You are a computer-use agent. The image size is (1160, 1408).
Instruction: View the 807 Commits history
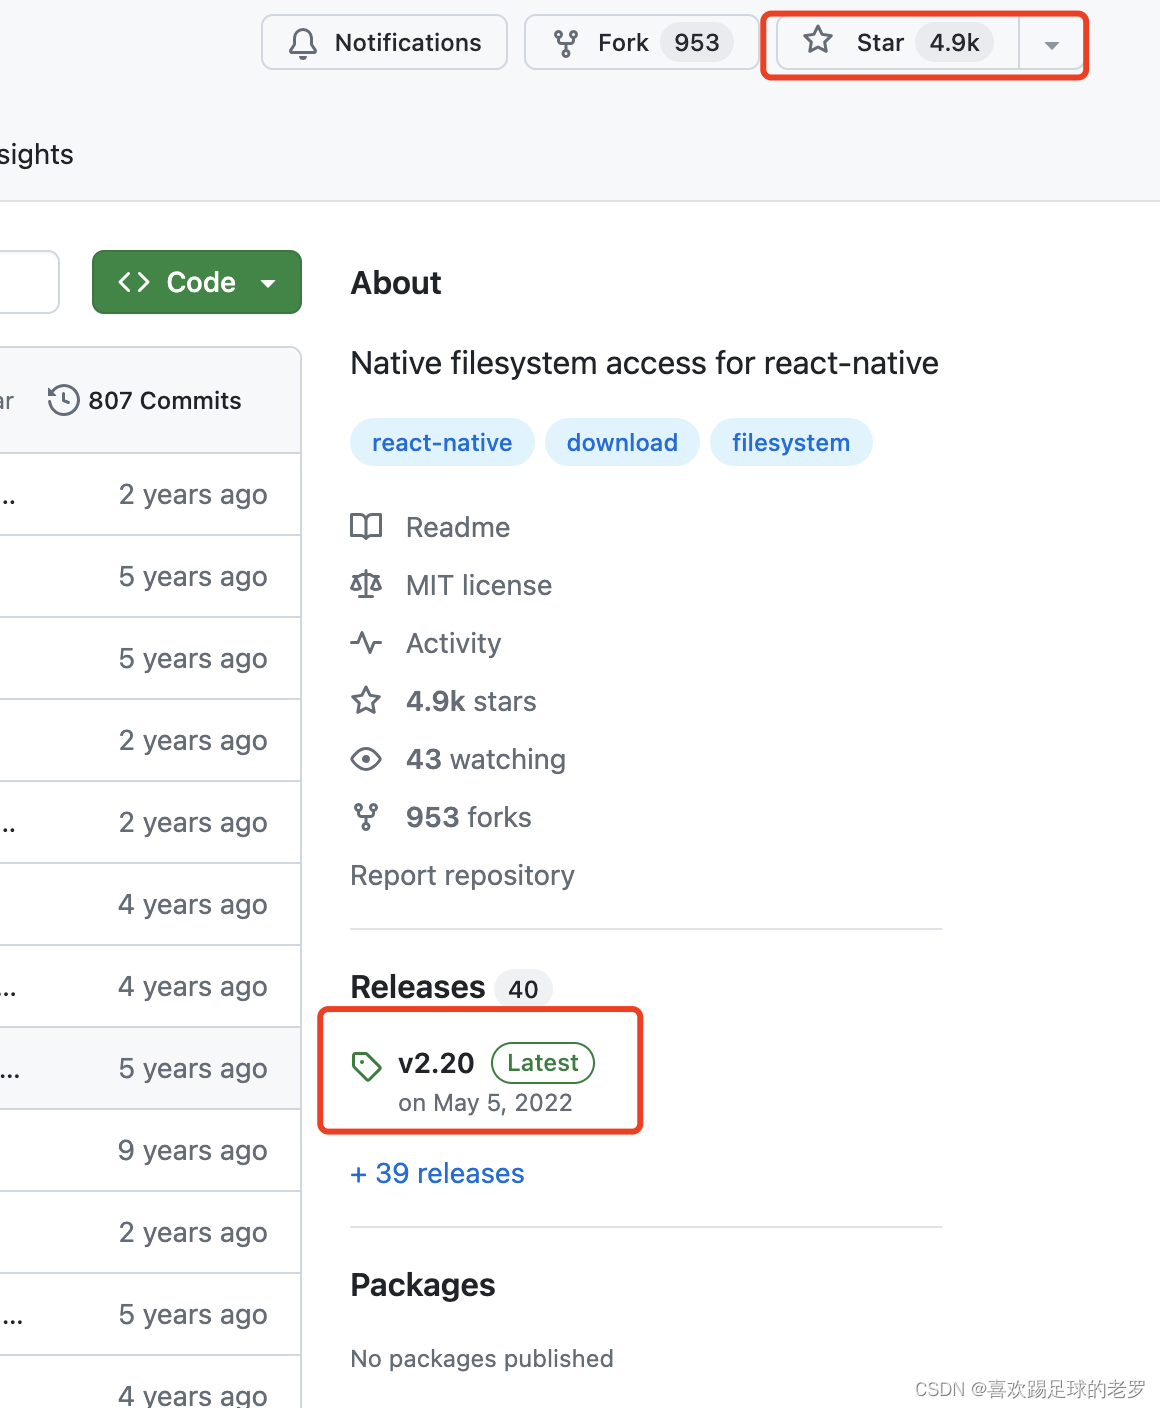point(145,400)
